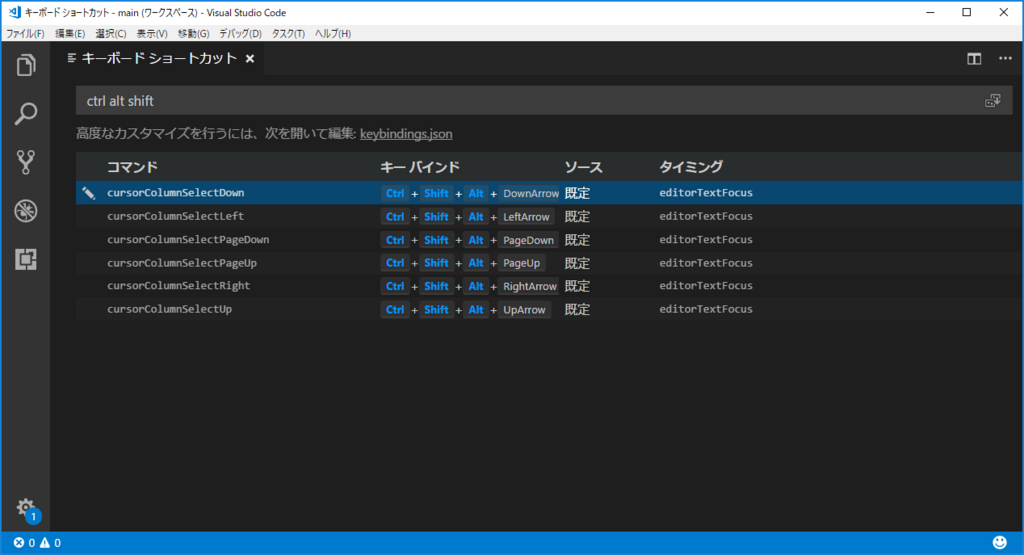The width and height of the screenshot is (1024, 555).
Task: Open the 表示(V) menu
Action: [x=152, y=33]
